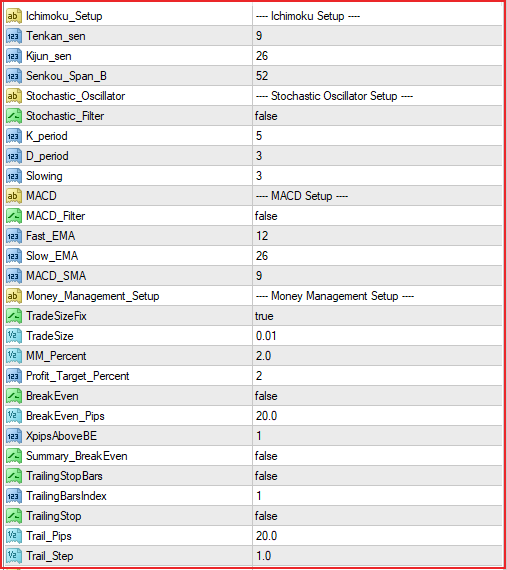The height and width of the screenshot is (570, 507).
Task: Click the double-type icon beside TradeSize
Action: (x=14, y=336)
